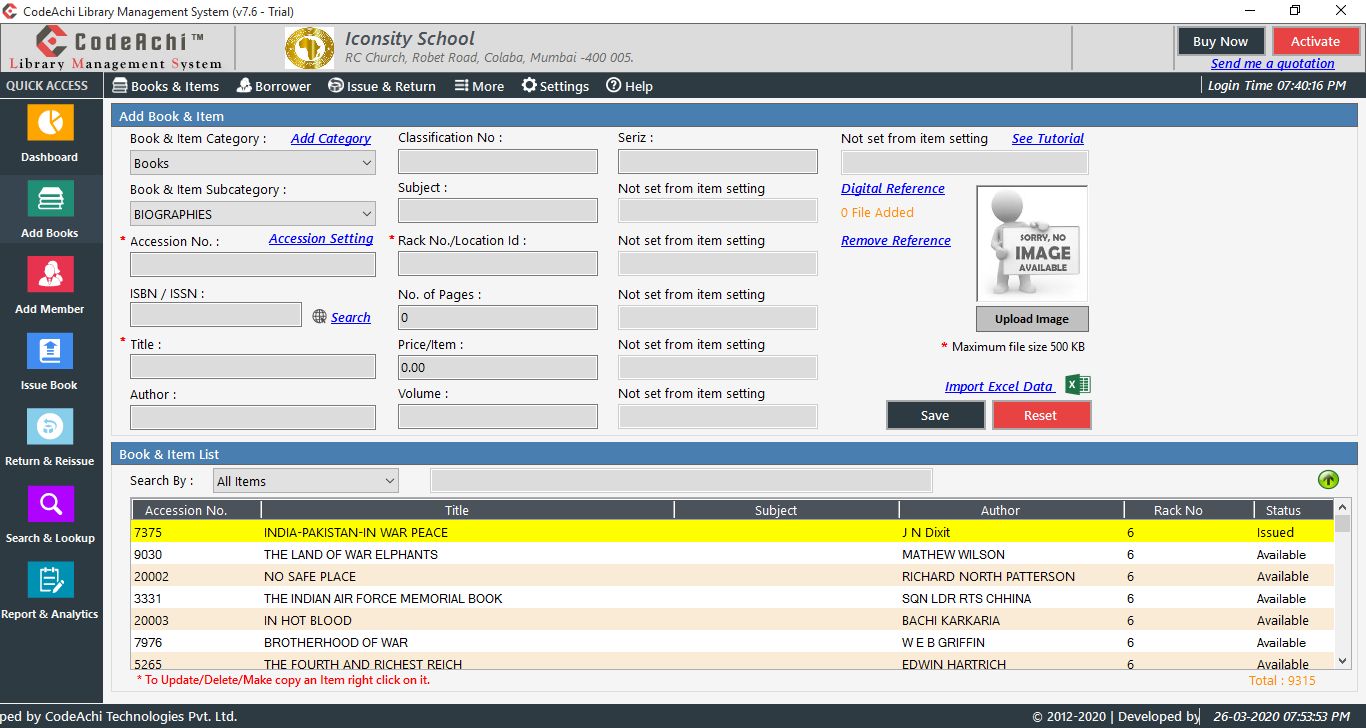Open Issue Book via sidebar icon
The image size is (1366, 728).
(x=49, y=352)
